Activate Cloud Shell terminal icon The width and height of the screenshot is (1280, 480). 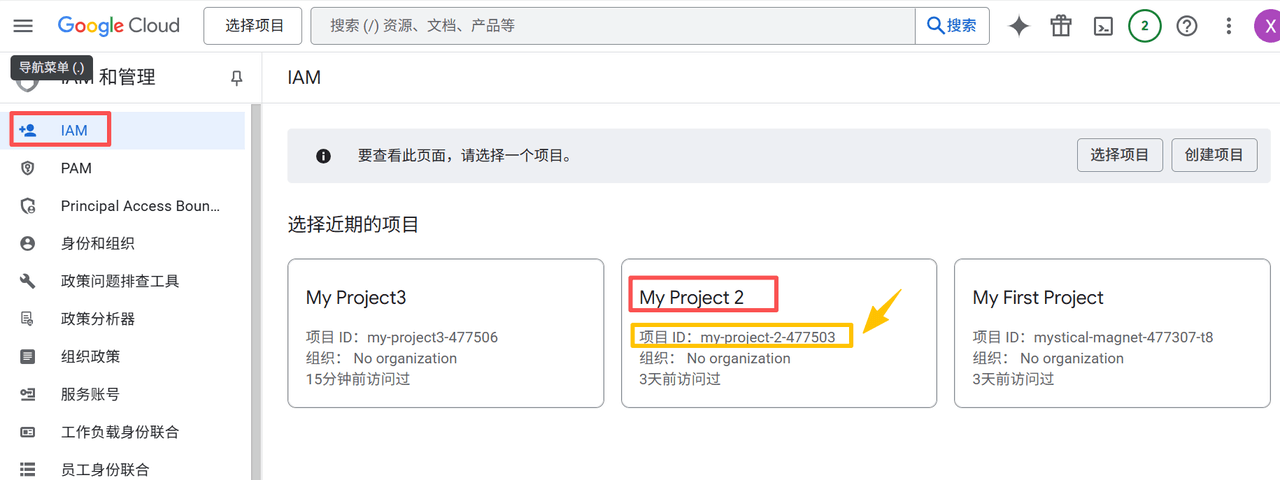[1102, 26]
